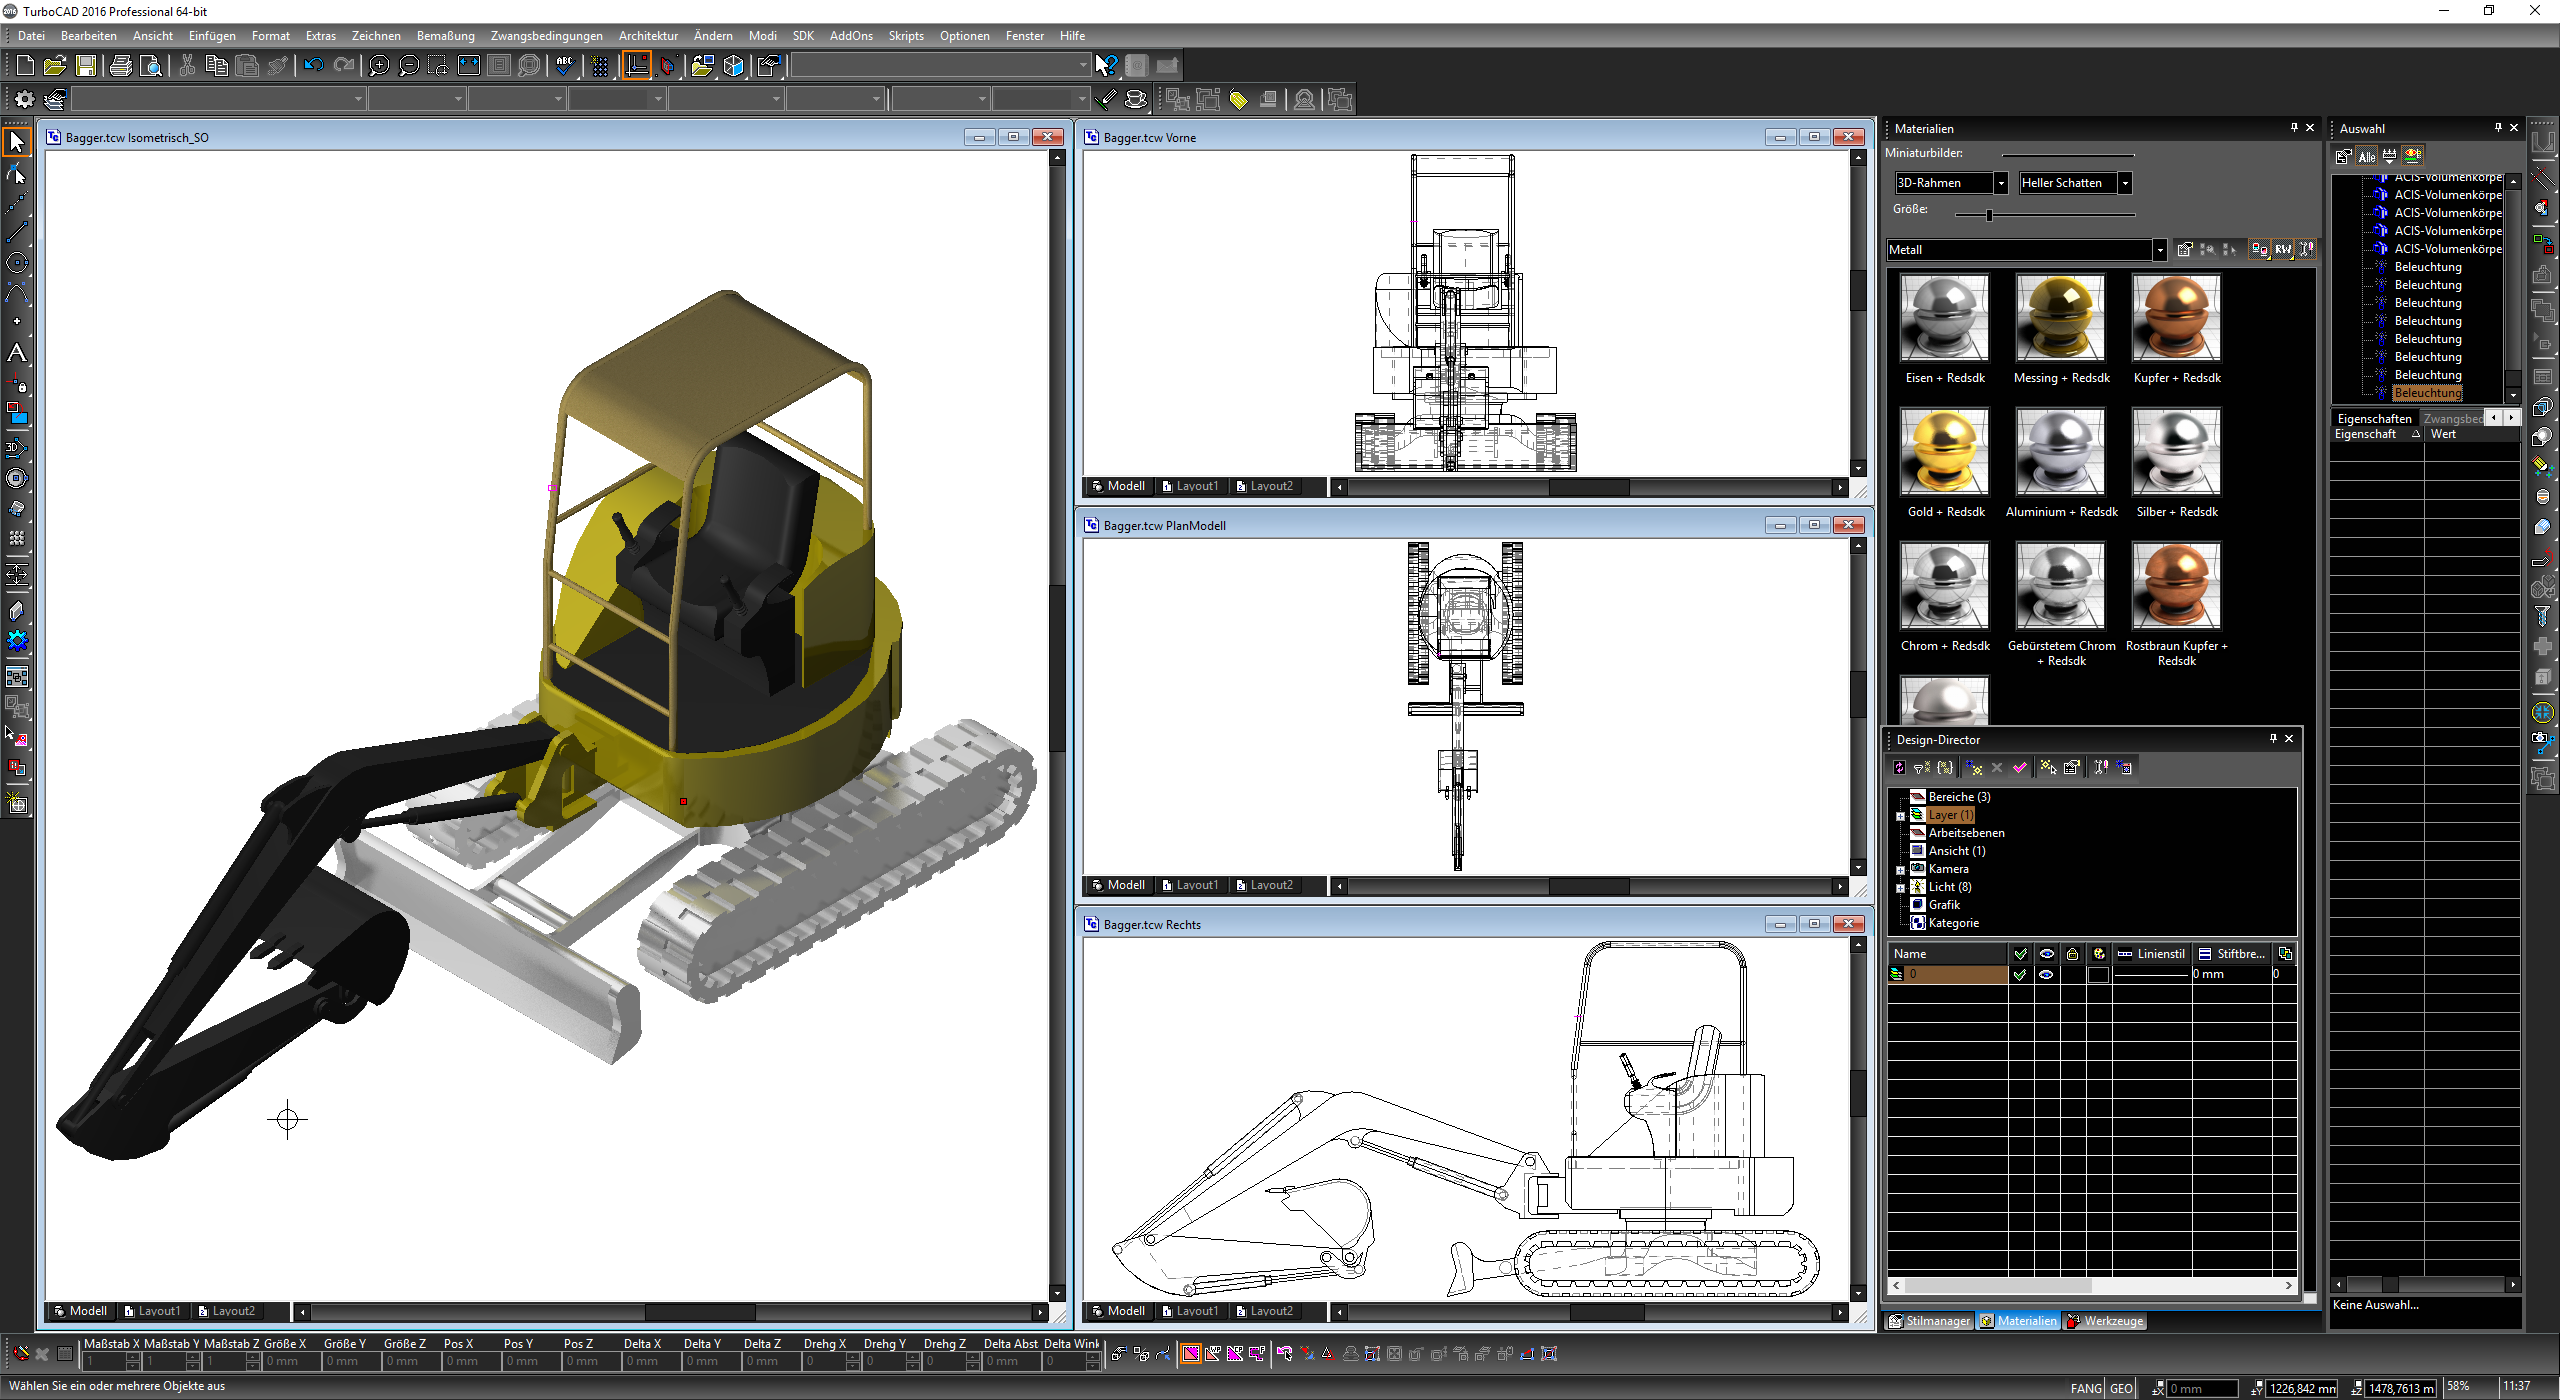Expand the Kamera node in Design-Director
This screenshot has height=1400, width=2560.
(1899, 868)
